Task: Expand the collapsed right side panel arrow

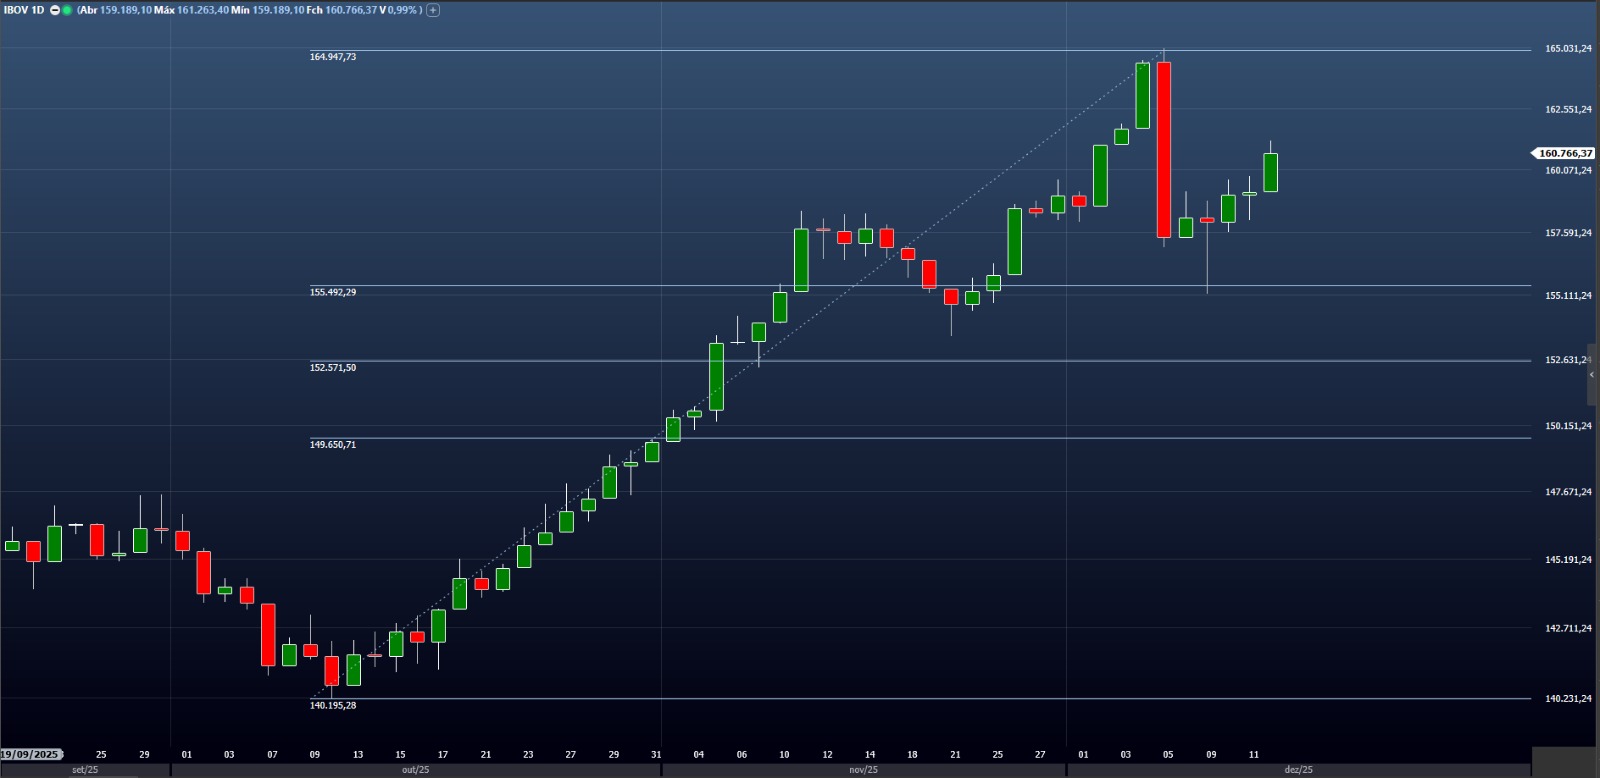Action: point(1592,374)
